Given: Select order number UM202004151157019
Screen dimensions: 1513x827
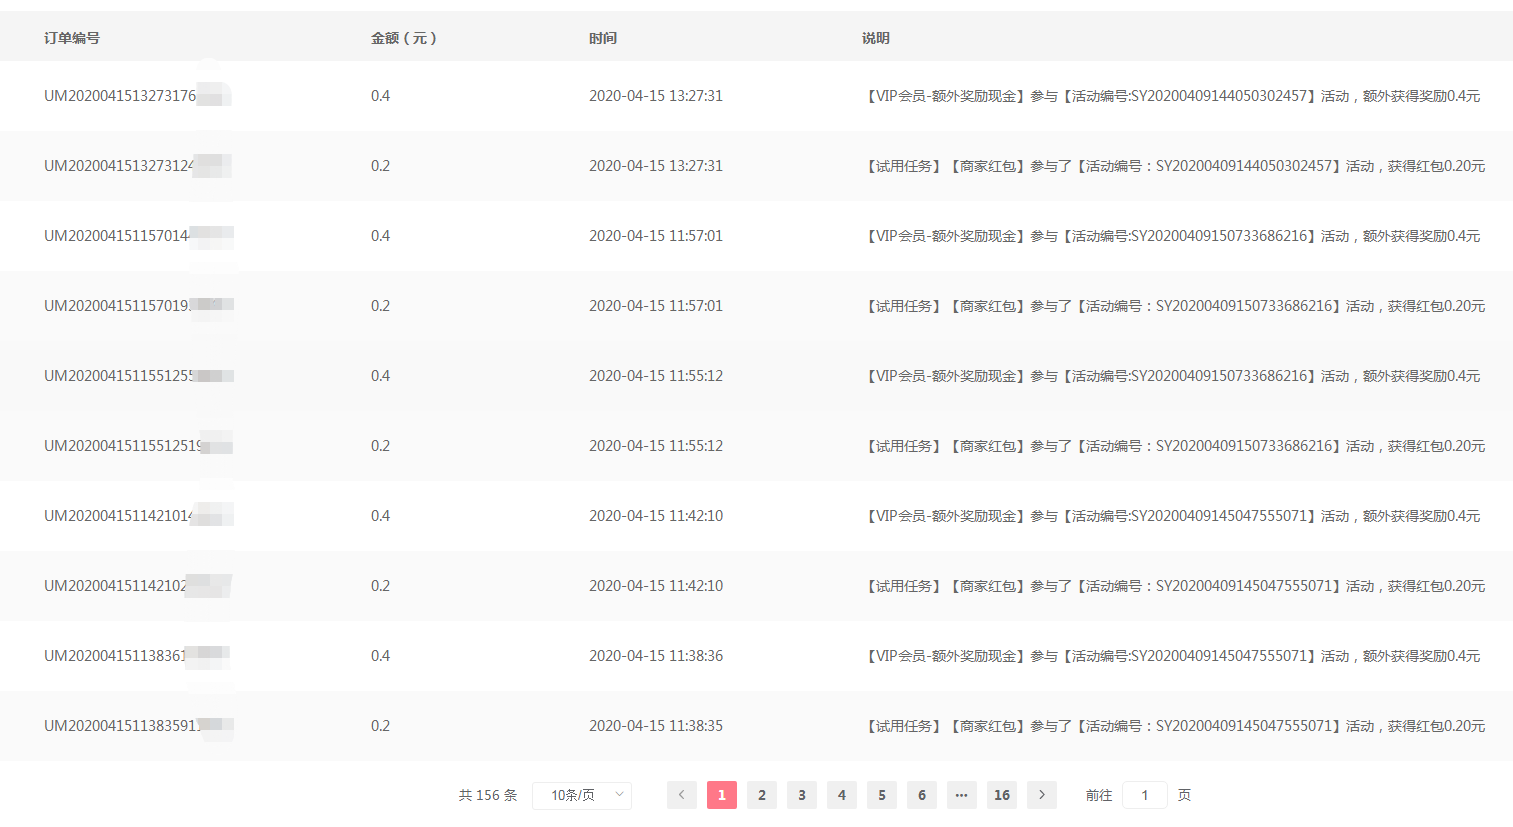Looking at the screenshot, I should (117, 306).
